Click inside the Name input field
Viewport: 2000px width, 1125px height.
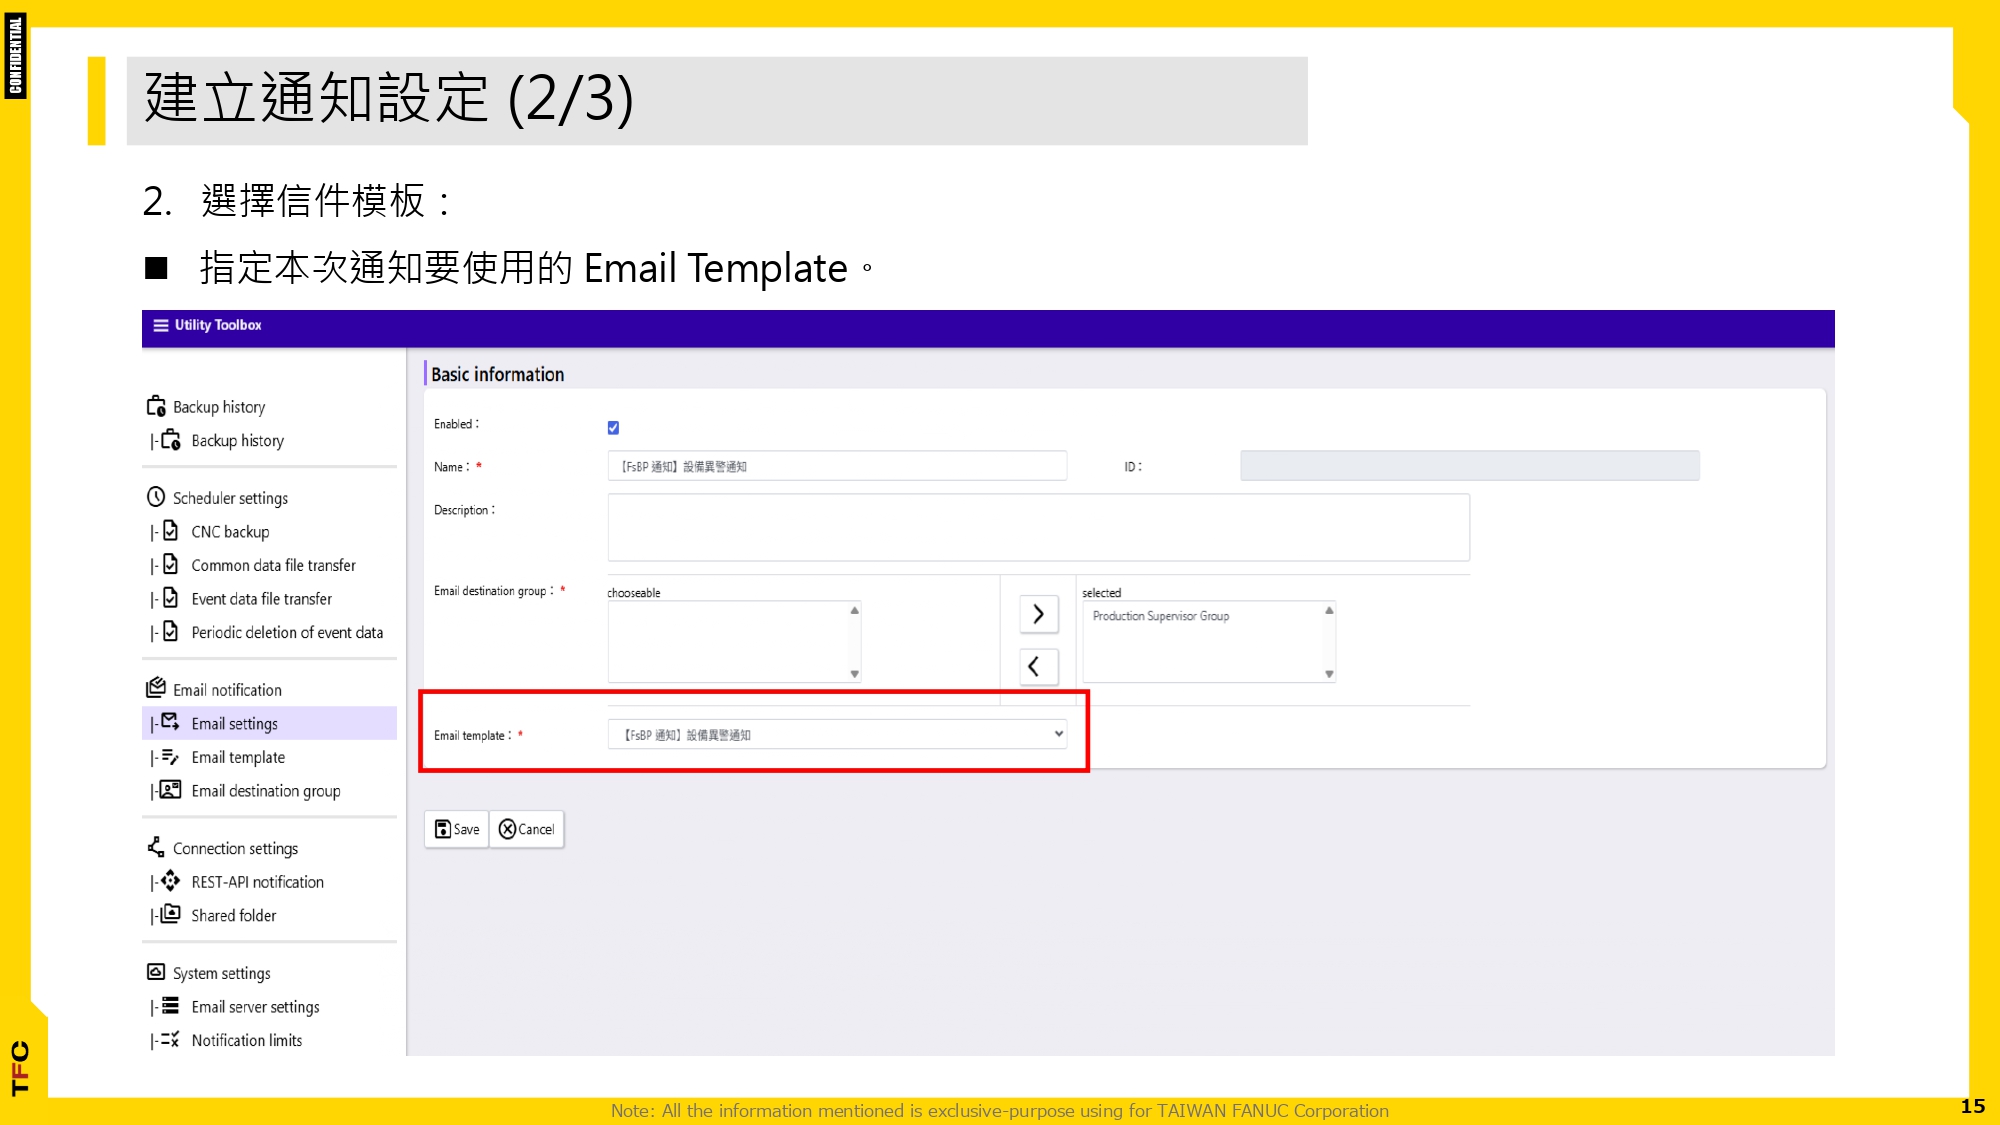click(x=837, y=466)
